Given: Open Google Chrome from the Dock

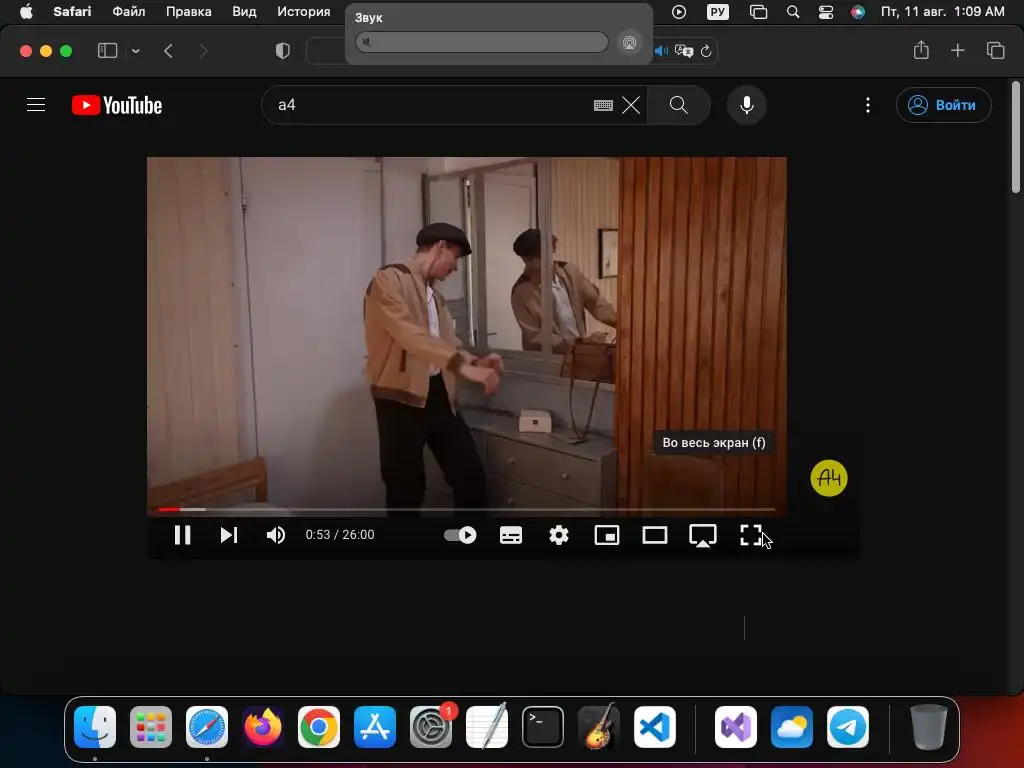Looking at the screenshot, I should click(319, 727).
